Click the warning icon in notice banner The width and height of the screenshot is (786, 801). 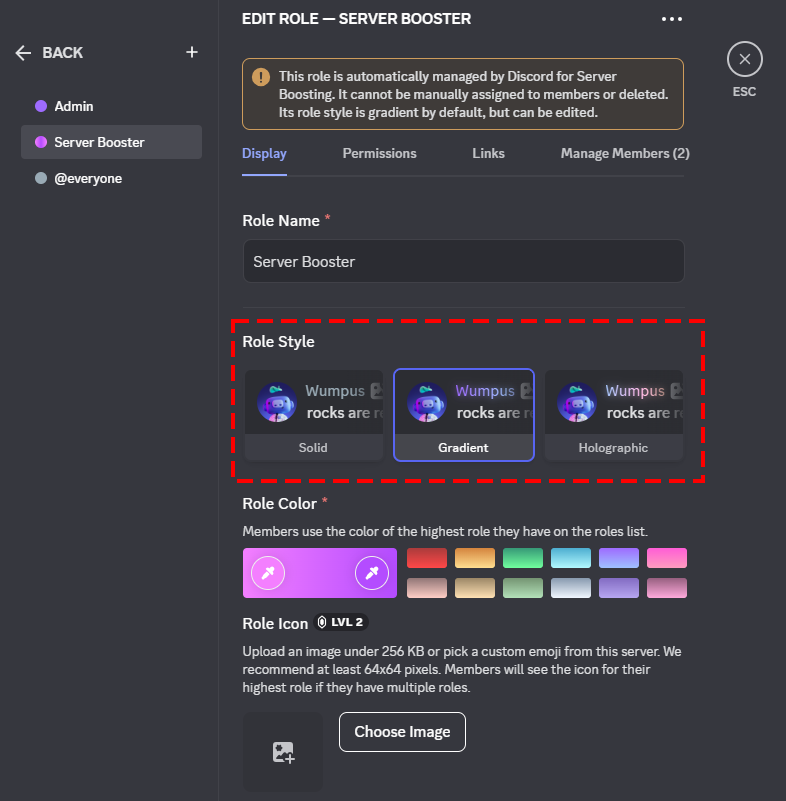click(x=261, y=78)
